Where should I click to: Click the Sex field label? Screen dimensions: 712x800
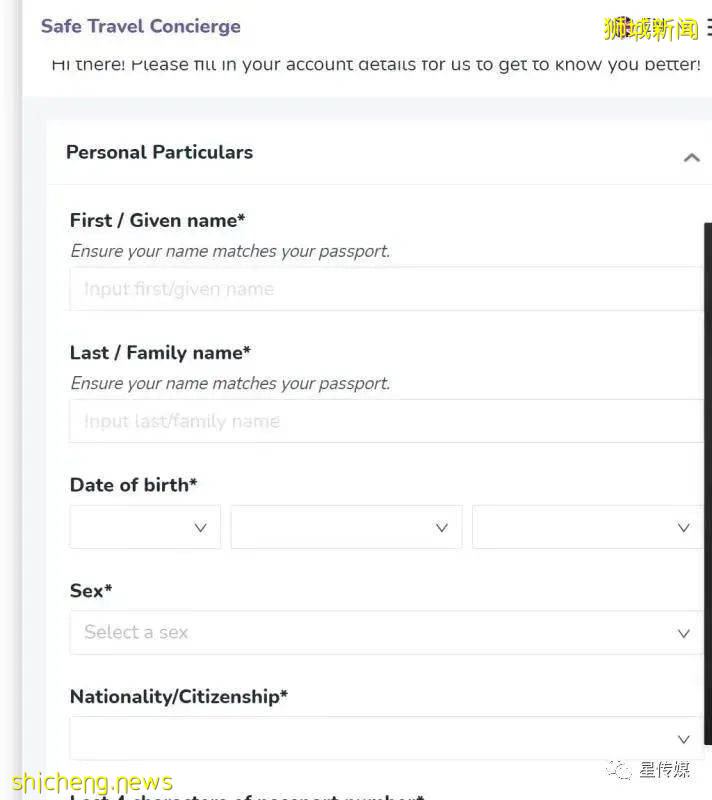(91, 591)
